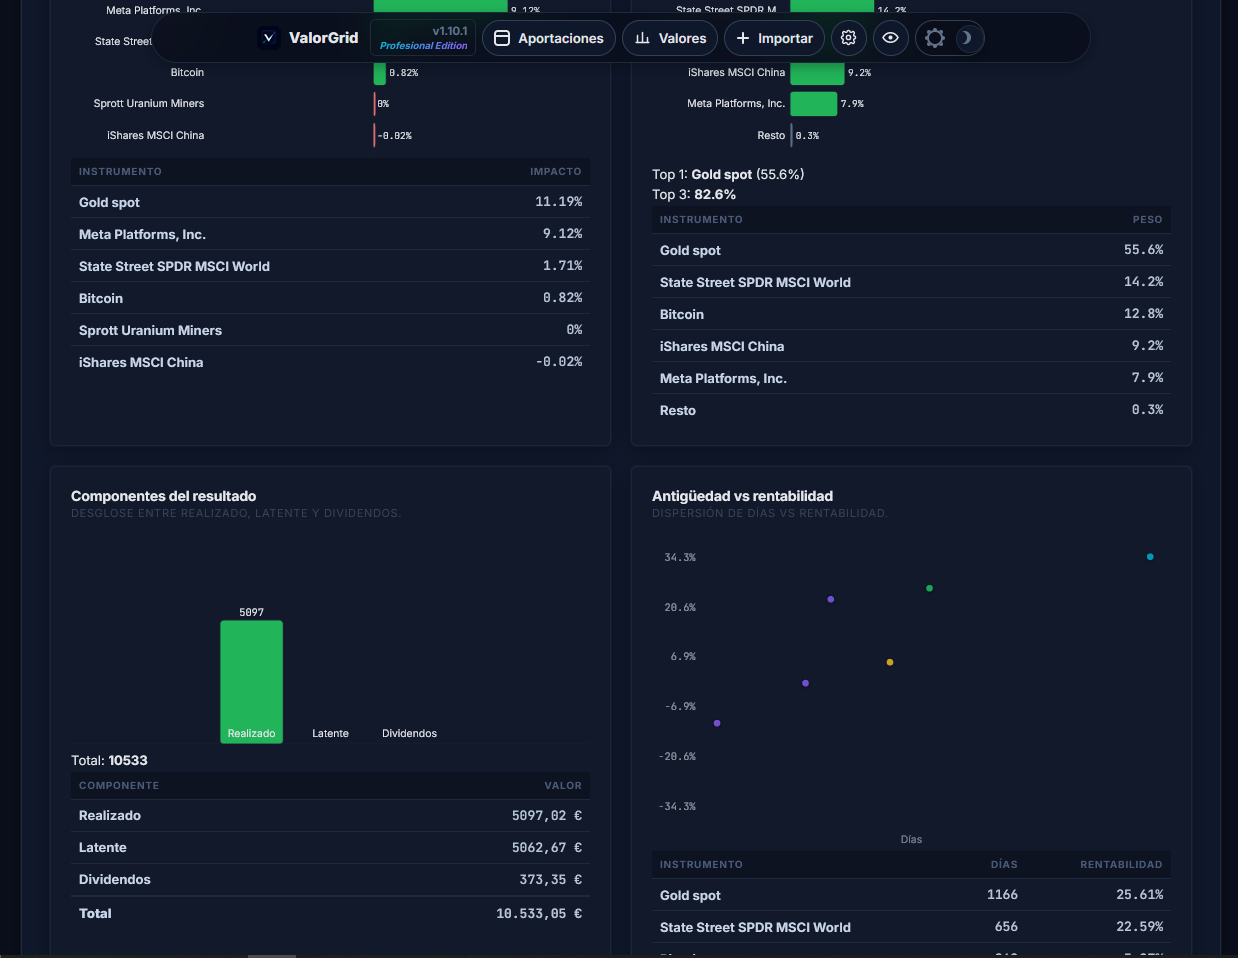
Task: Click the purple scatter point near 20.6%
Action: tap(831, 599)
